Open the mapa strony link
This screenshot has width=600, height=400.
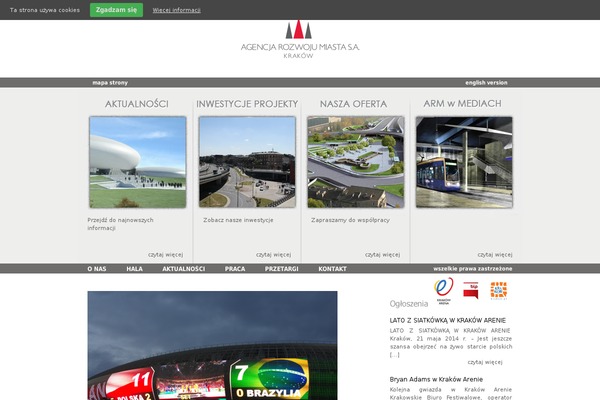110,83
